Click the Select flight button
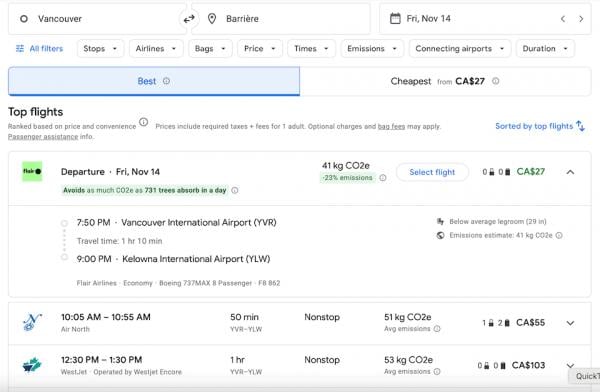Image resolution: width=600 pixels, height=392 pixels. pyautogui.click(x=432, y=172)
